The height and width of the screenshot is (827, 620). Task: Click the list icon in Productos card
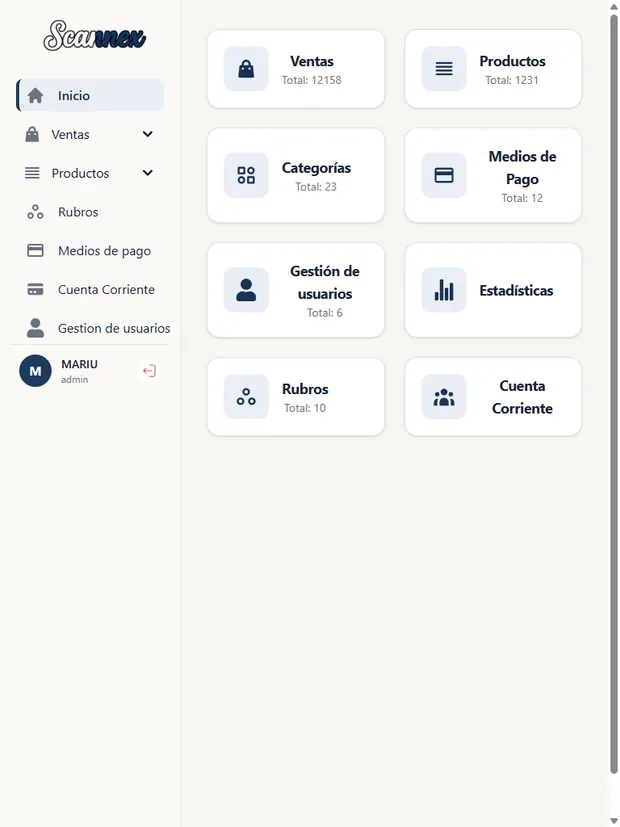[x=444, y=69]
